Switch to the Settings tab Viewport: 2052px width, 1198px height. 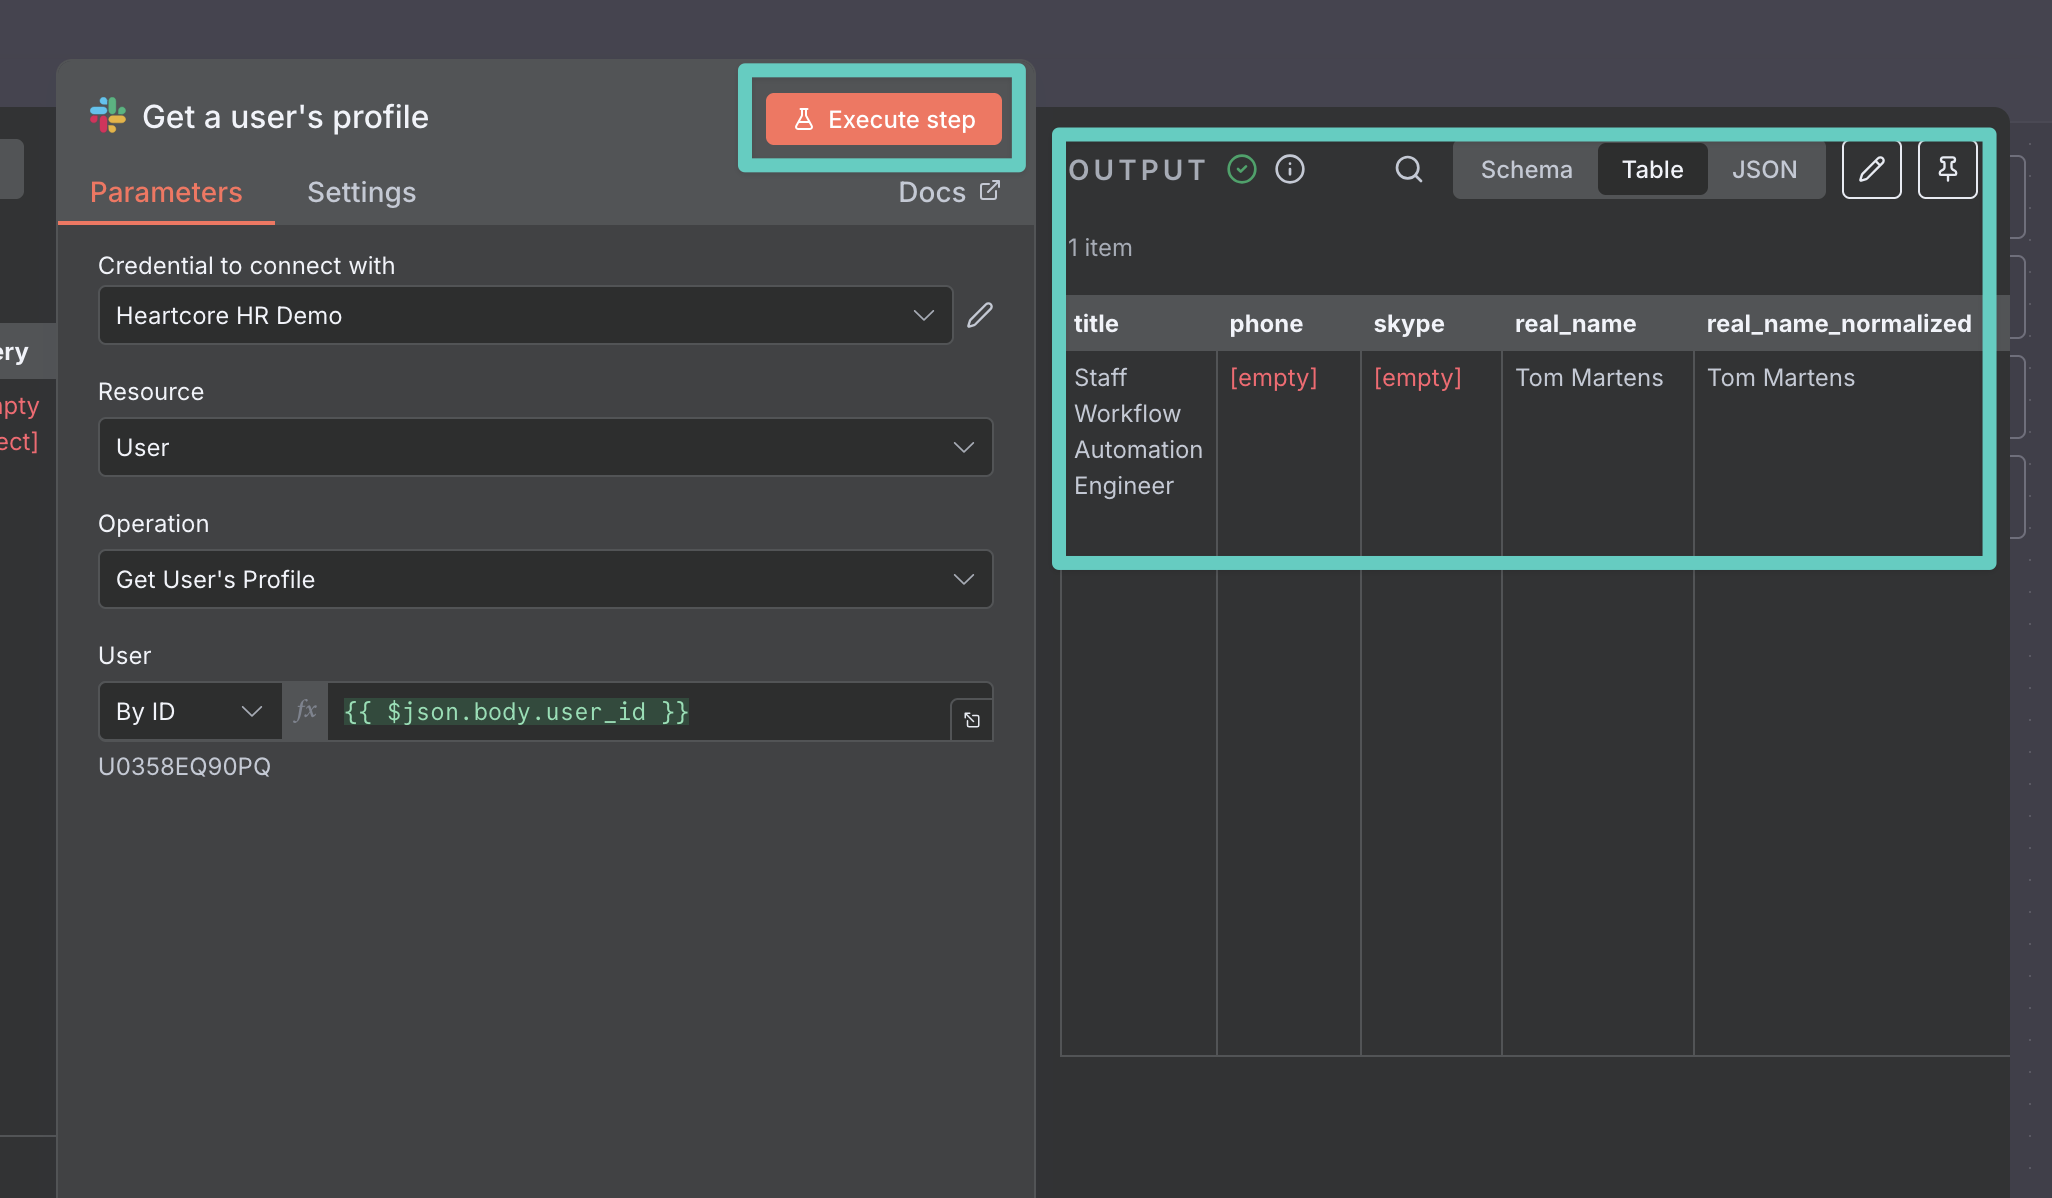(361, 192)
